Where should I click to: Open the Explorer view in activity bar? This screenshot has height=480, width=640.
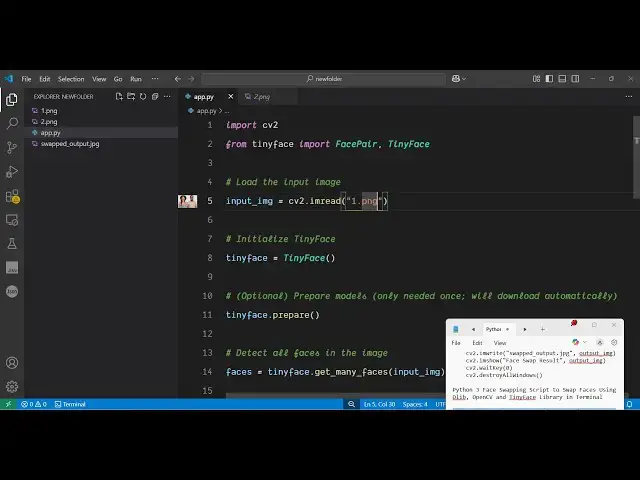tap(12, 99)
